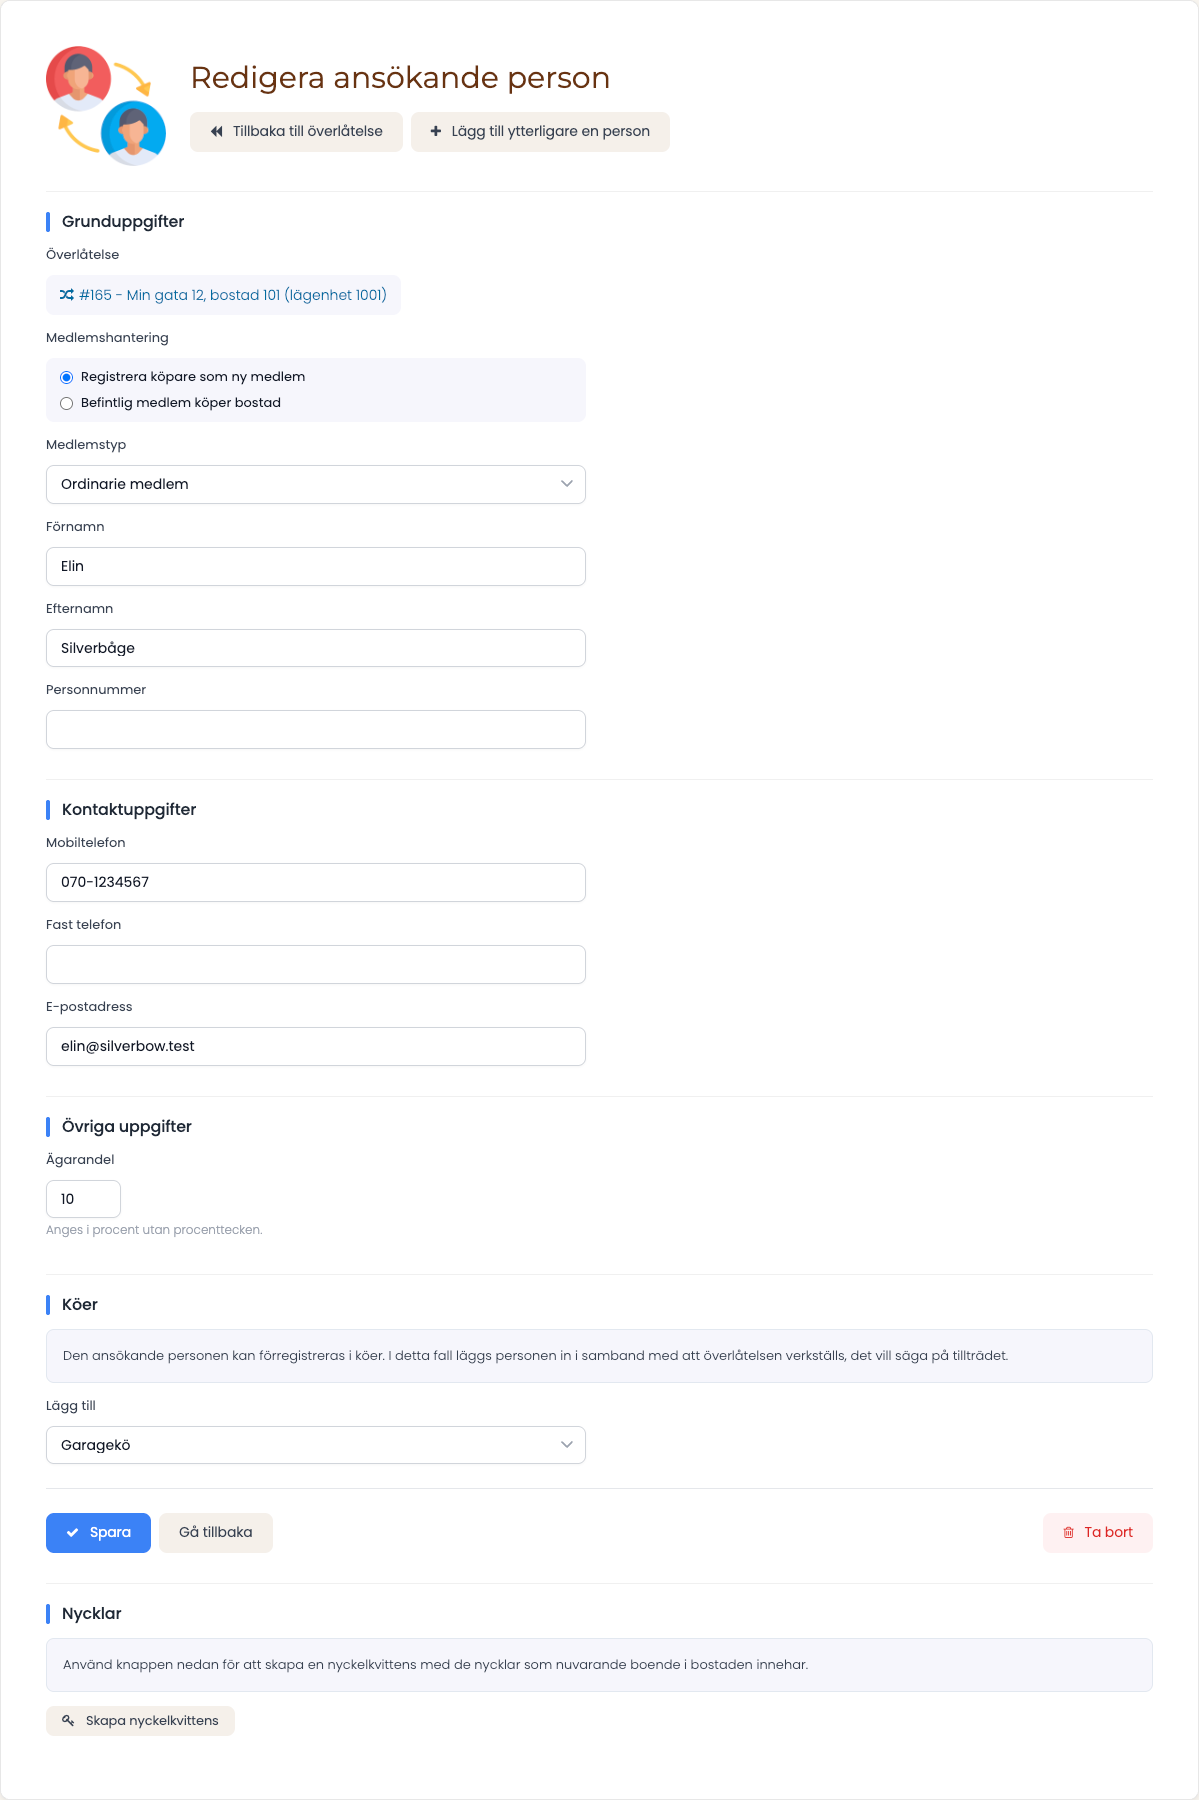Click the Ägarandel percentage field

[83, 1199]
